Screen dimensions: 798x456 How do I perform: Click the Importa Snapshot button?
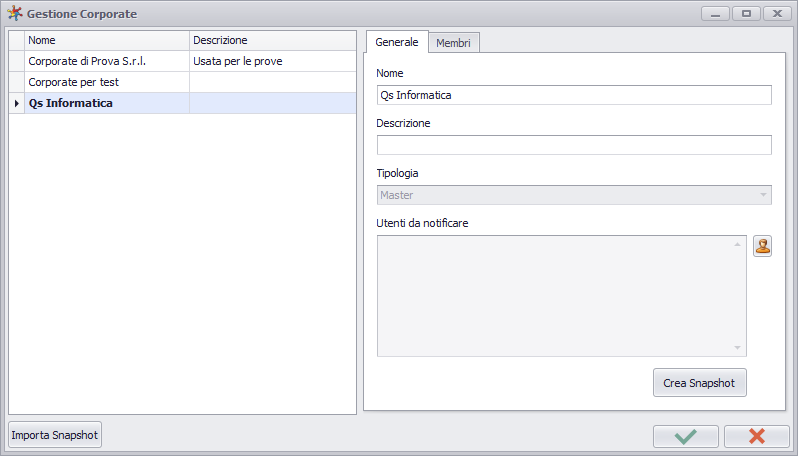(54, 435)
